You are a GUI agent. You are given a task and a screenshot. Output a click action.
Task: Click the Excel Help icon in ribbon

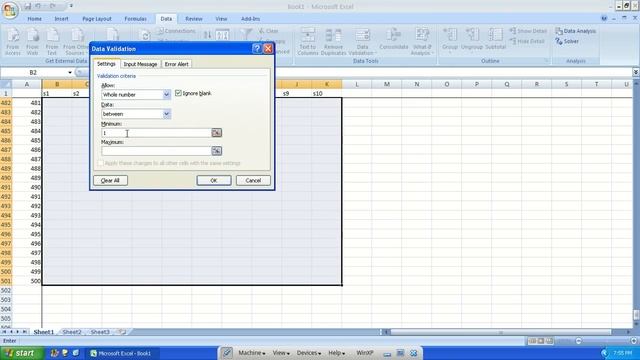coord(604,18)
